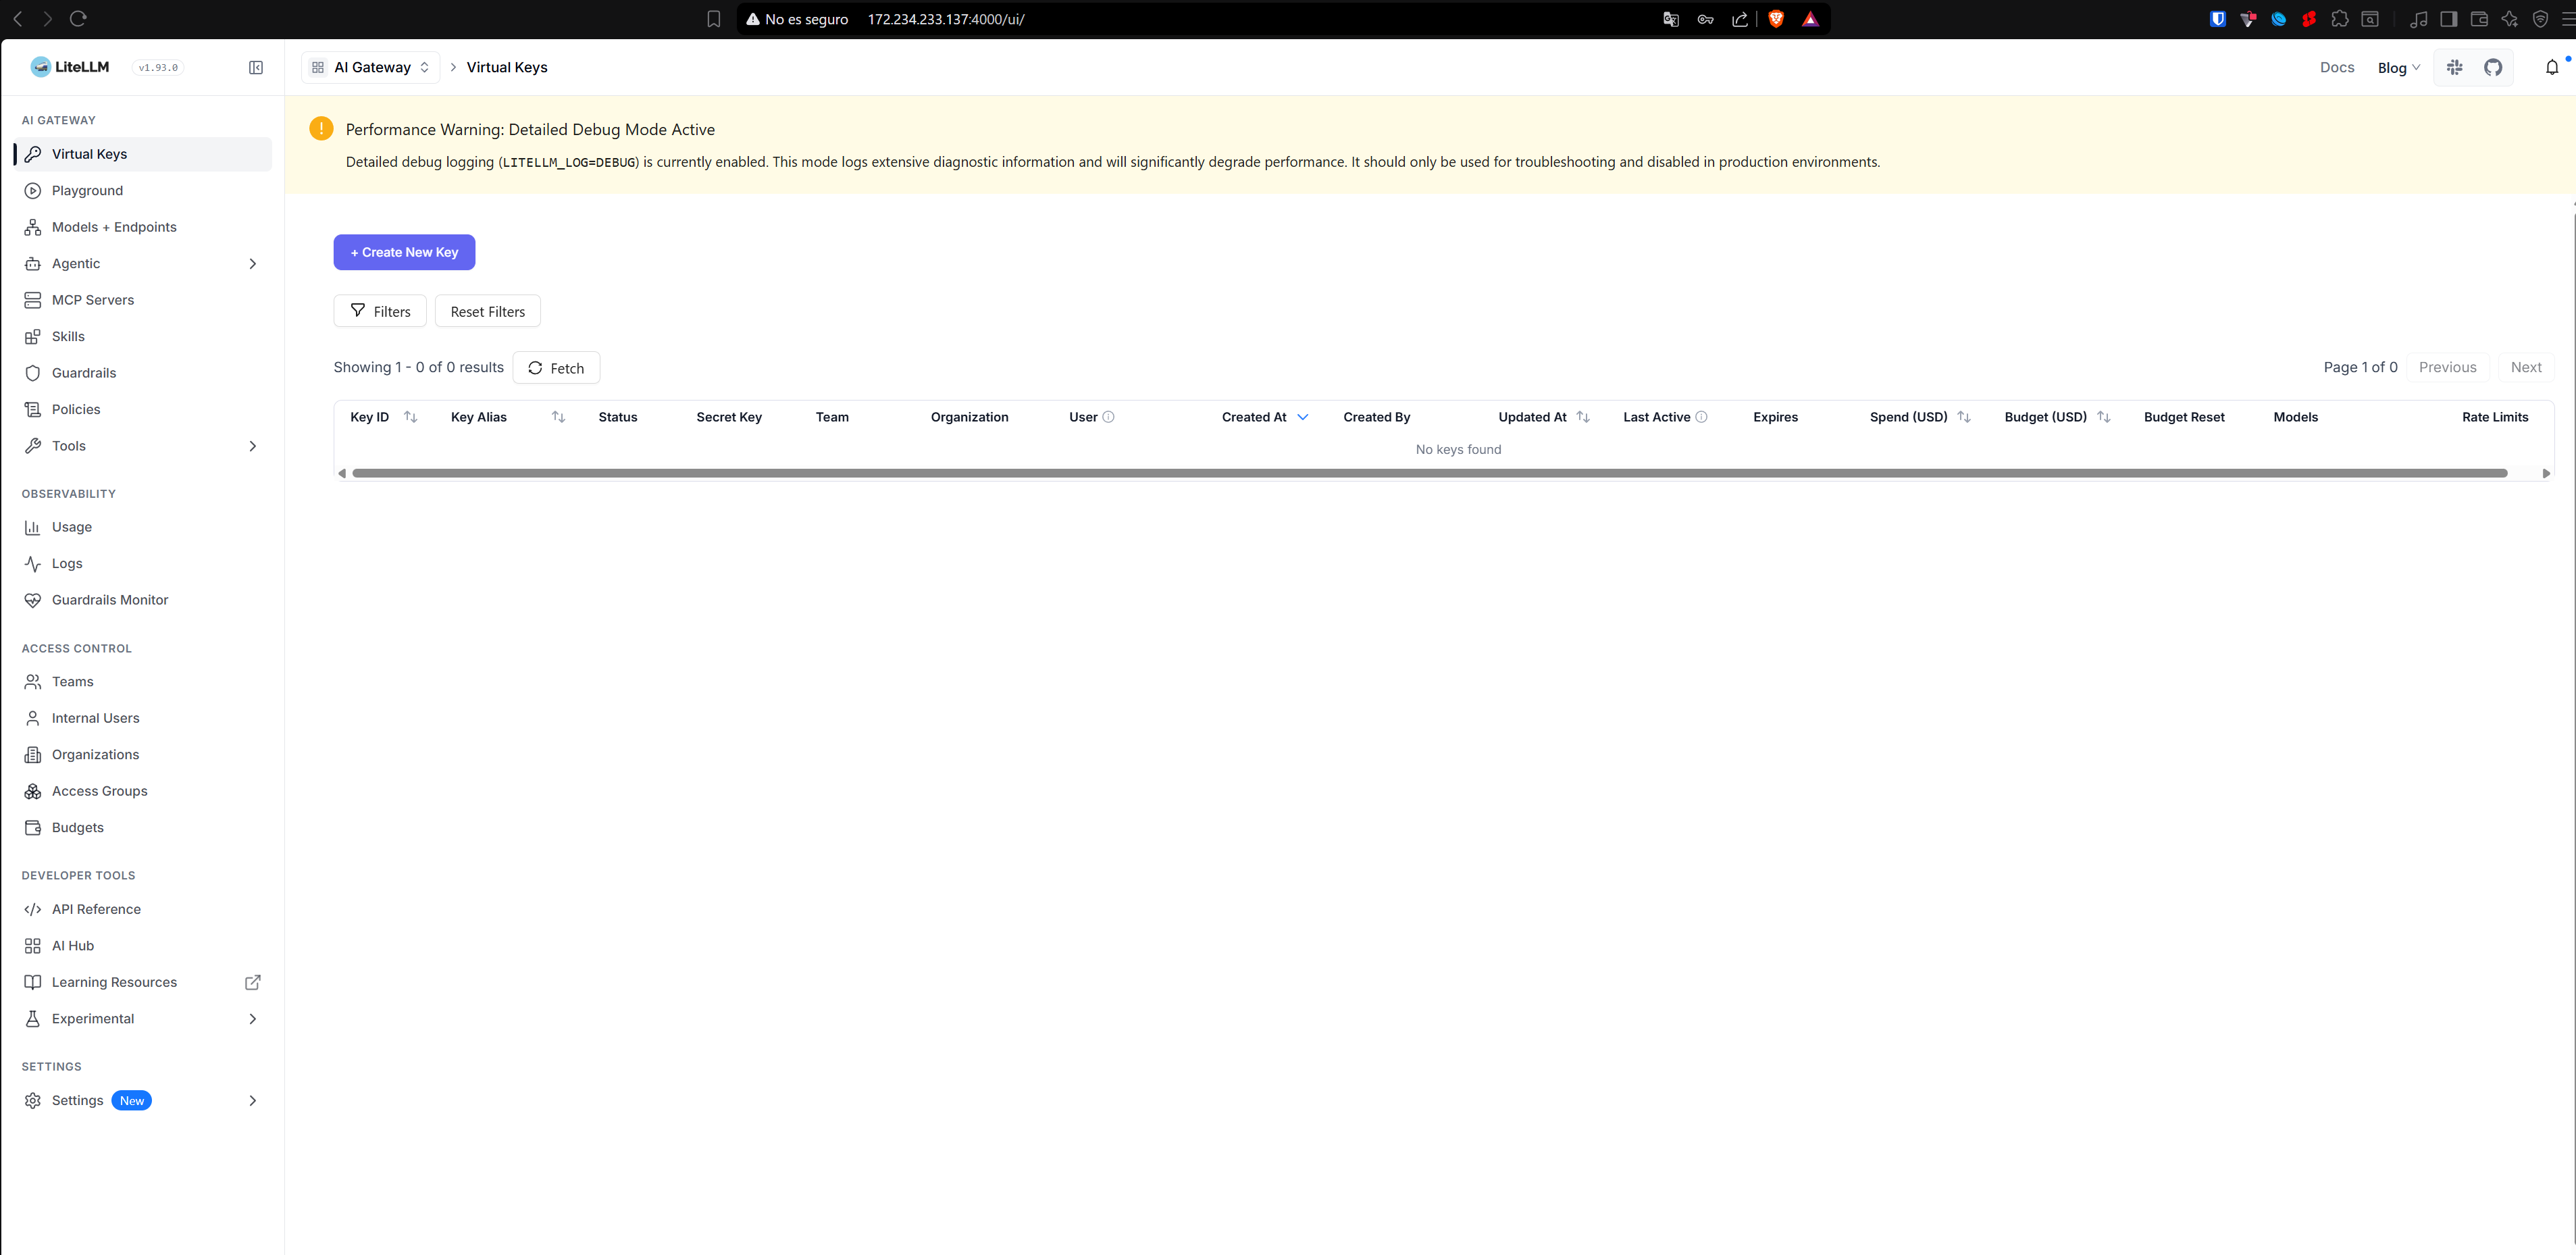Go to Teams page
The image size is (2576, 1255).
click(143, 682)
